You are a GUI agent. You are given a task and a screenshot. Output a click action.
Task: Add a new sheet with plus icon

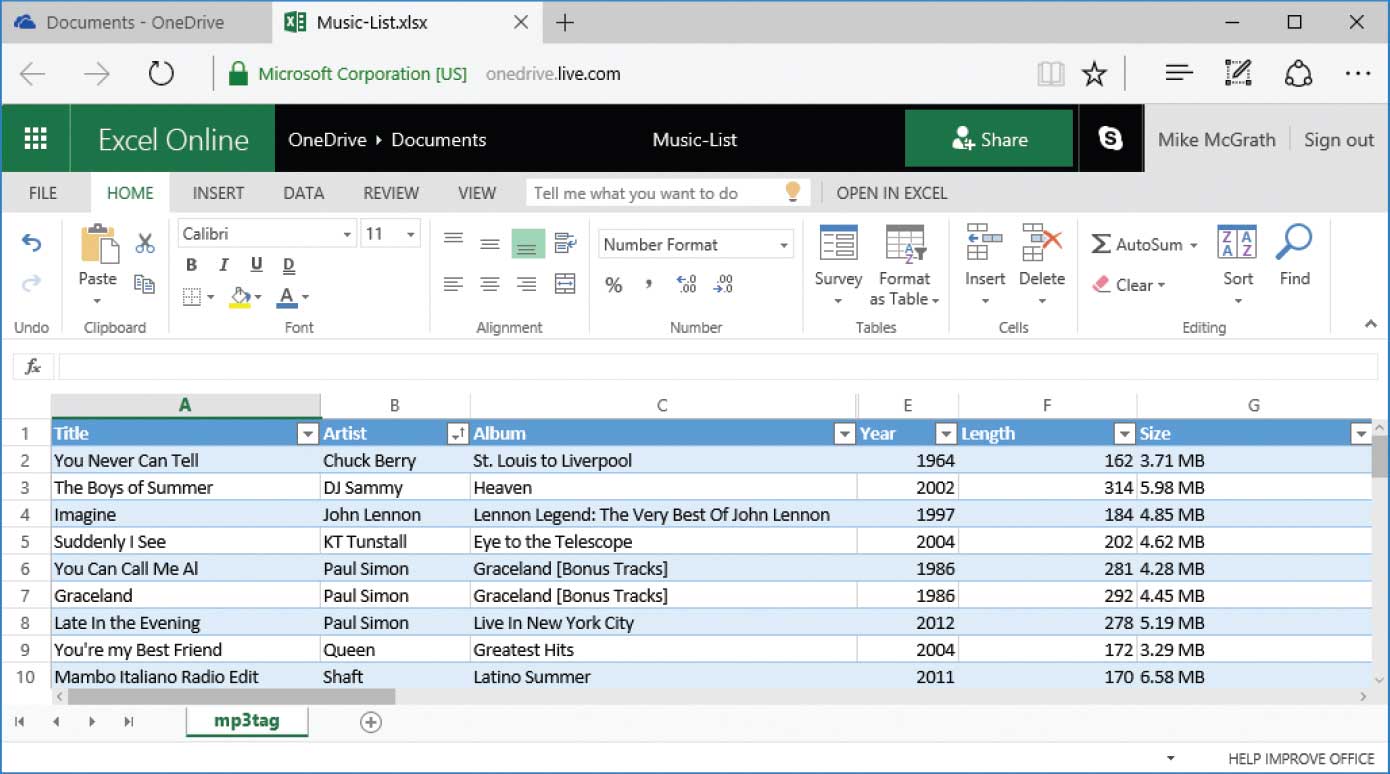click(371, 722)
